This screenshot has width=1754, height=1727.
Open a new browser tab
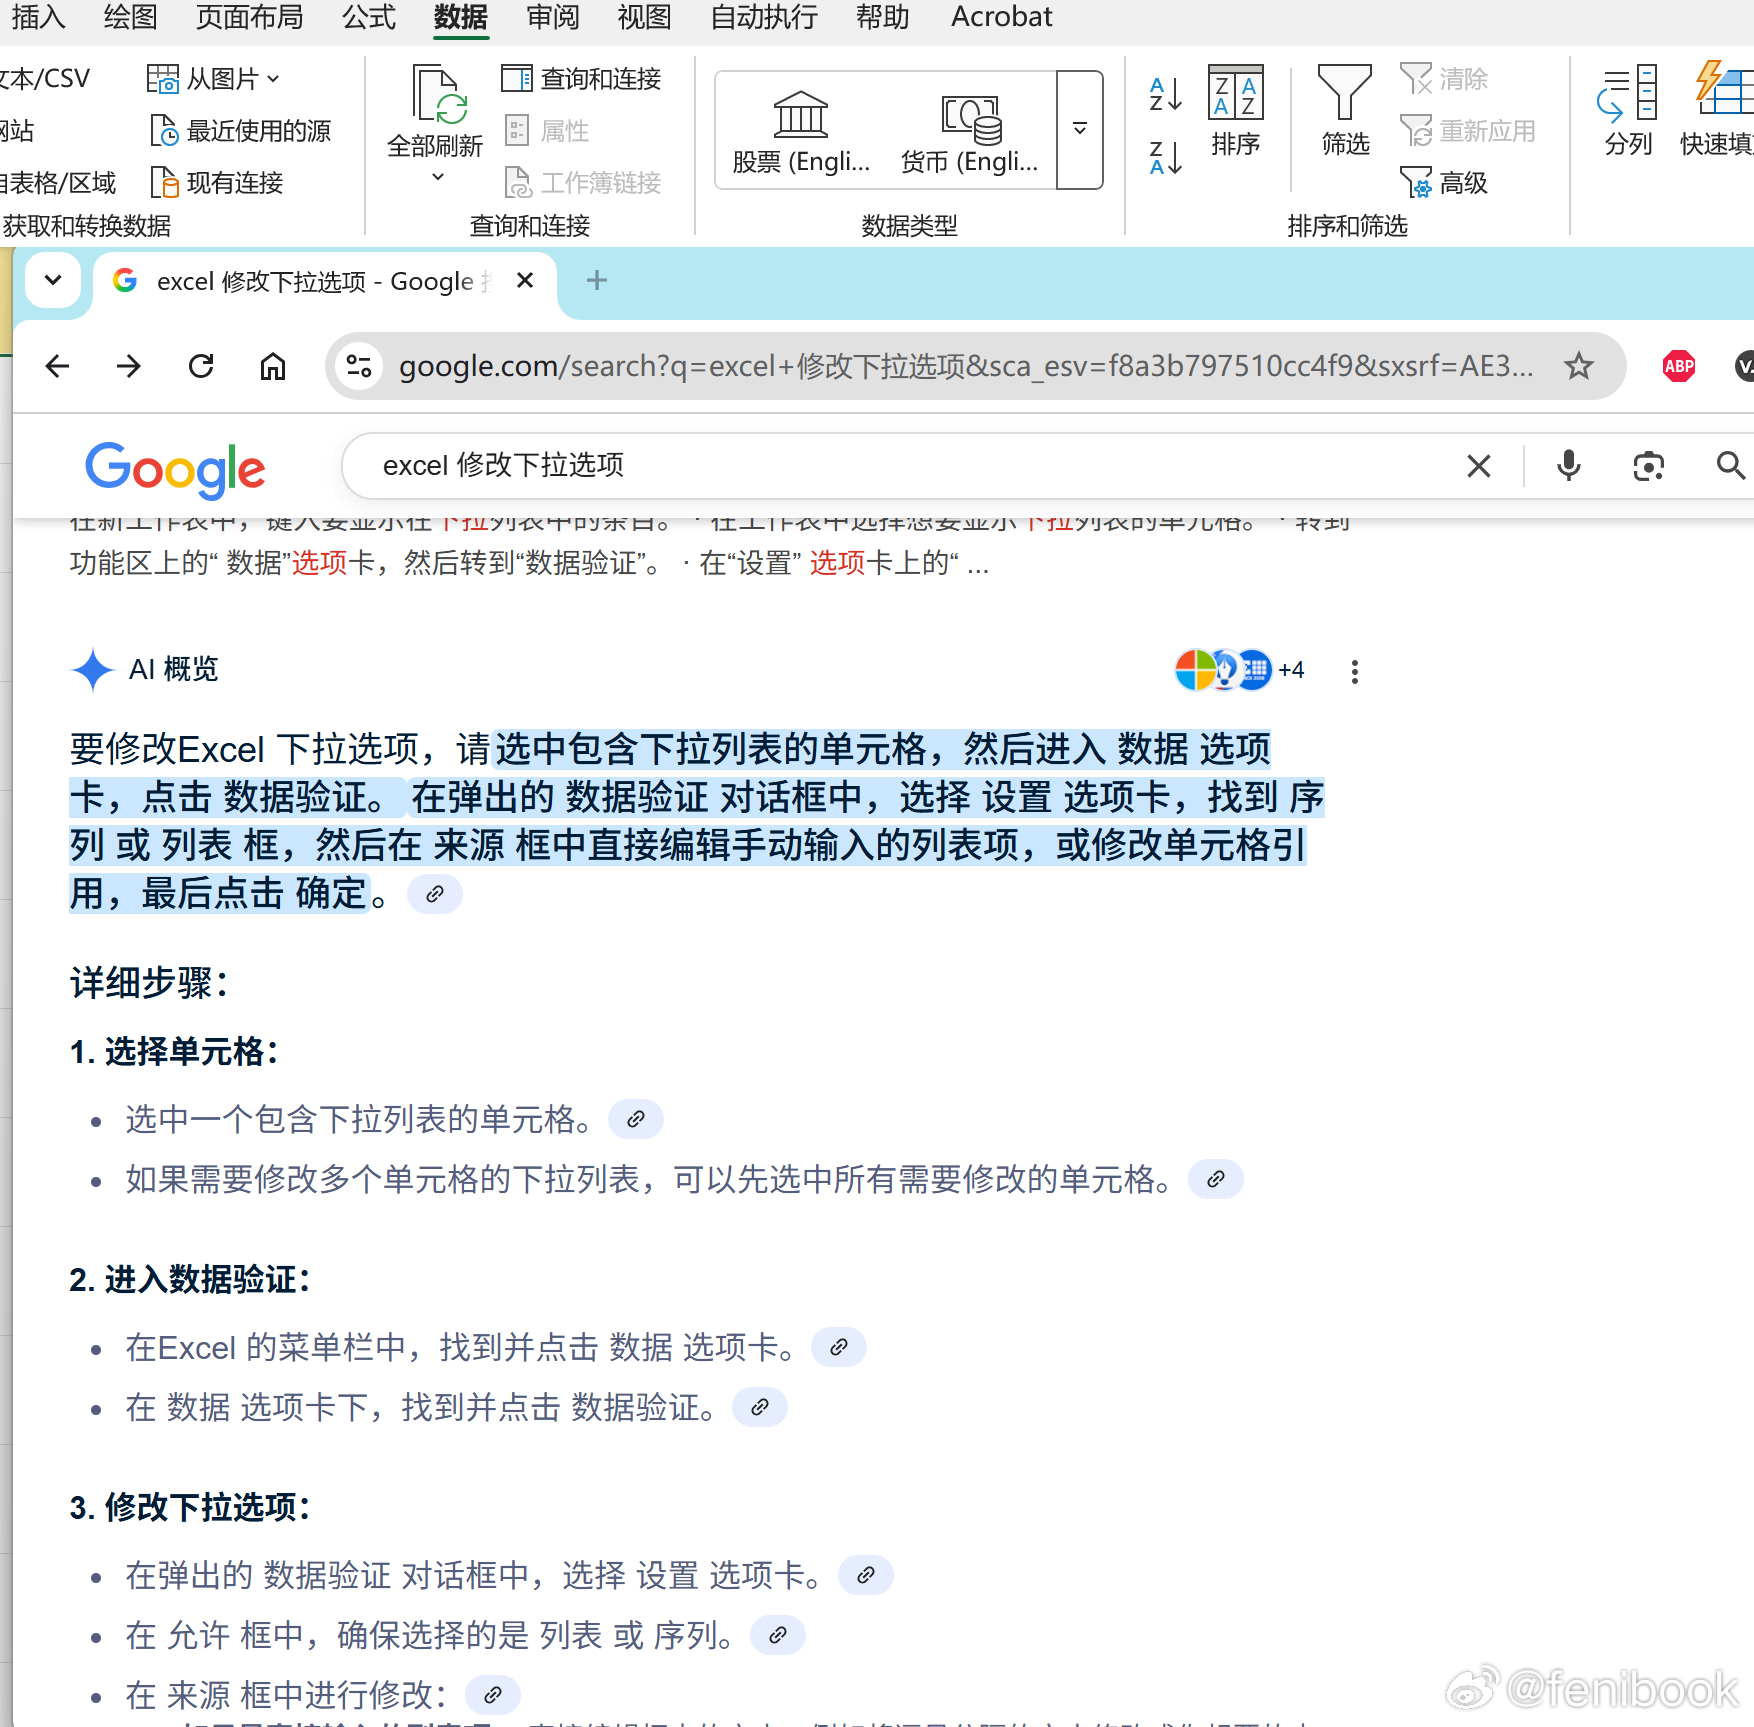tap(597, 281)
